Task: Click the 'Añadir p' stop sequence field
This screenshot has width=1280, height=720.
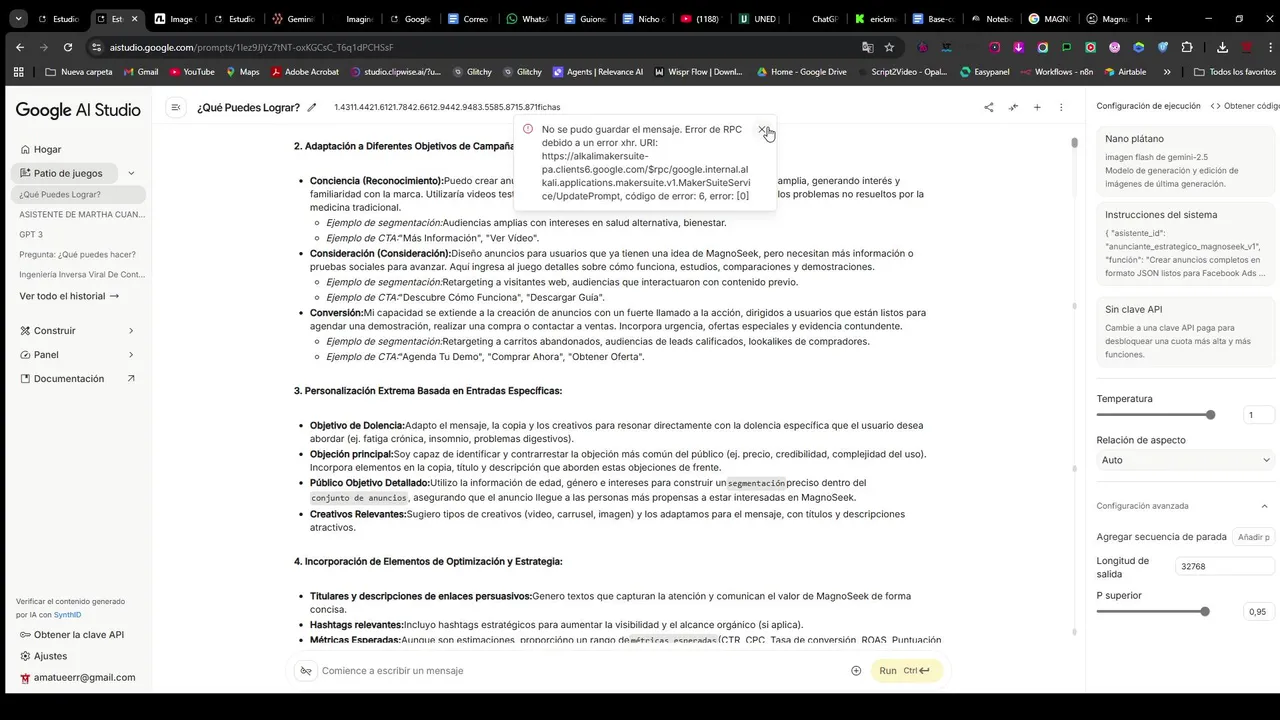Action: (1254, 537)
